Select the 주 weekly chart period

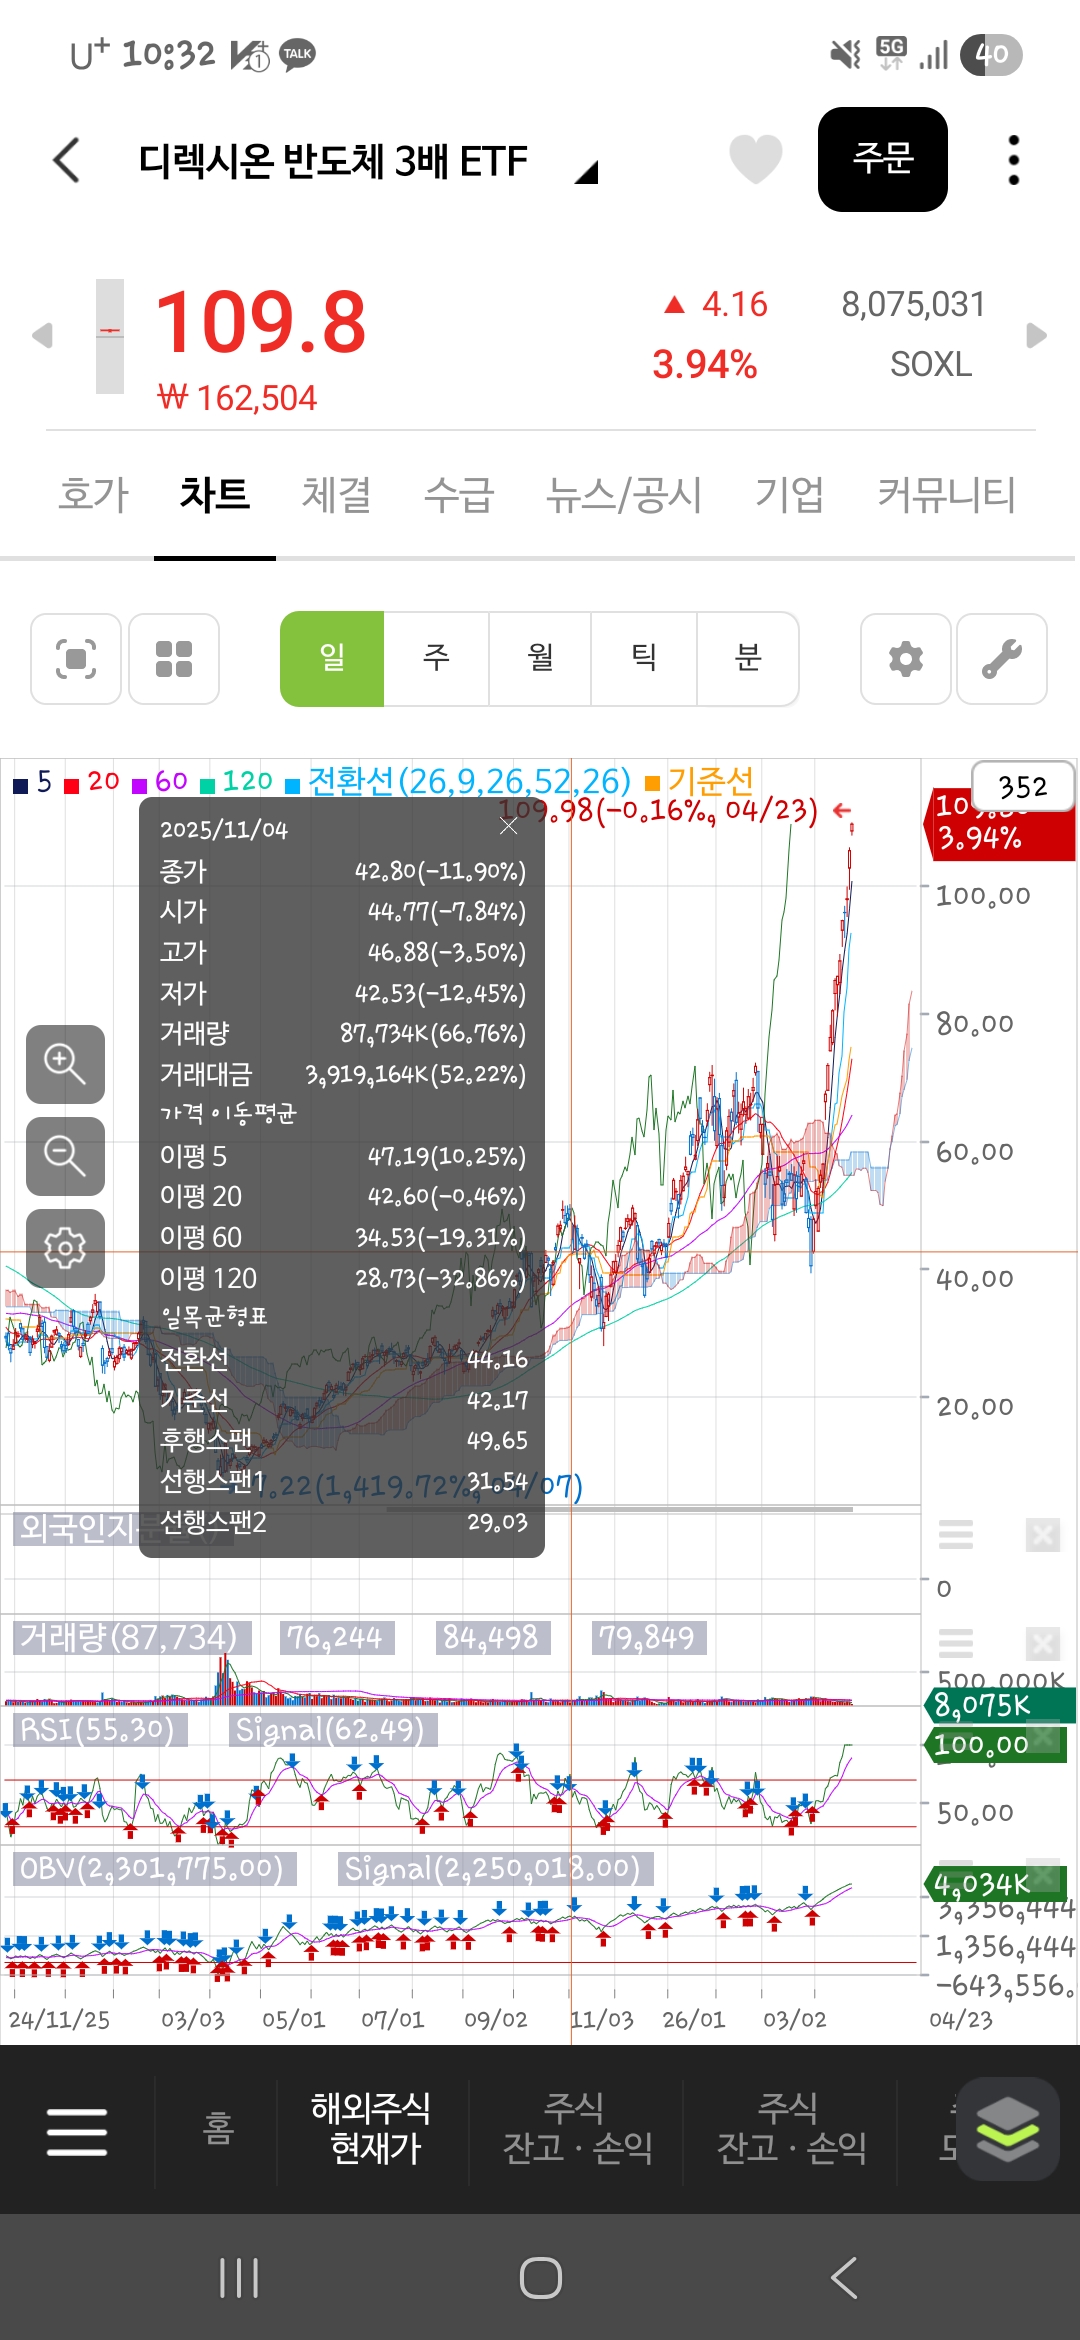point(436,659)
